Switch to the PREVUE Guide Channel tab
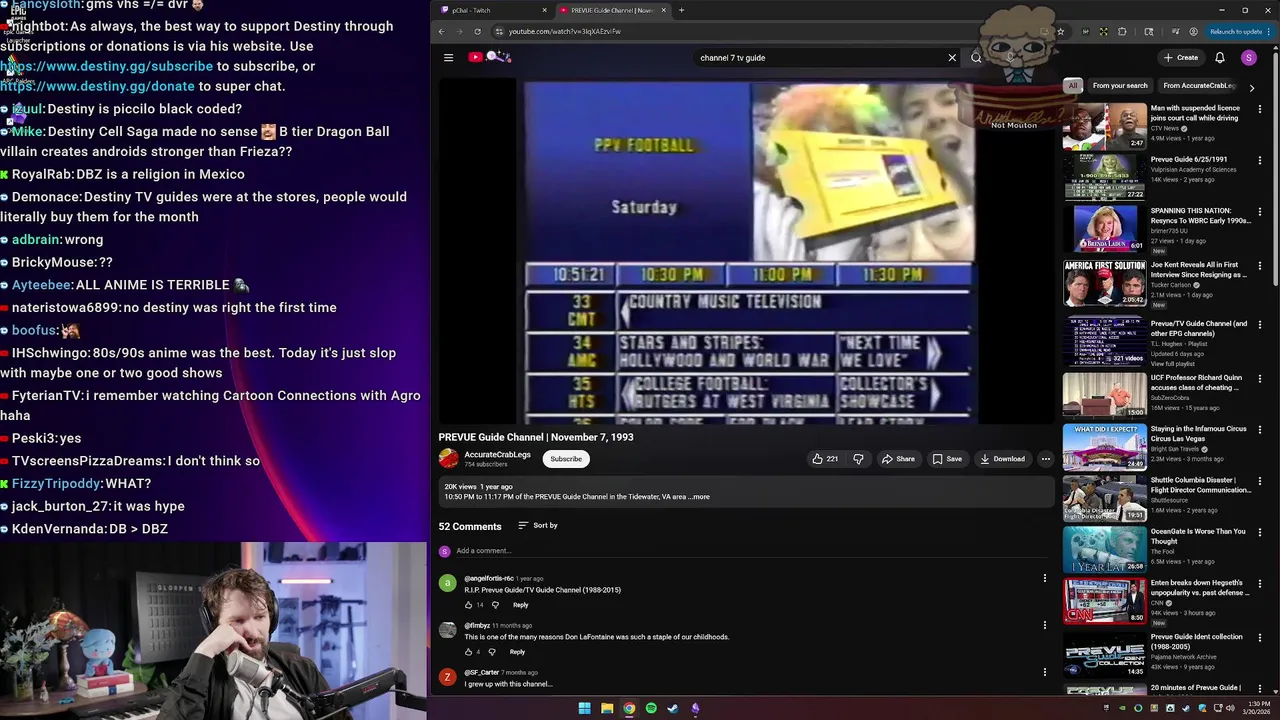Viewport: 1280px width, 720px height. pyautogui.click(x=611, y=10)
